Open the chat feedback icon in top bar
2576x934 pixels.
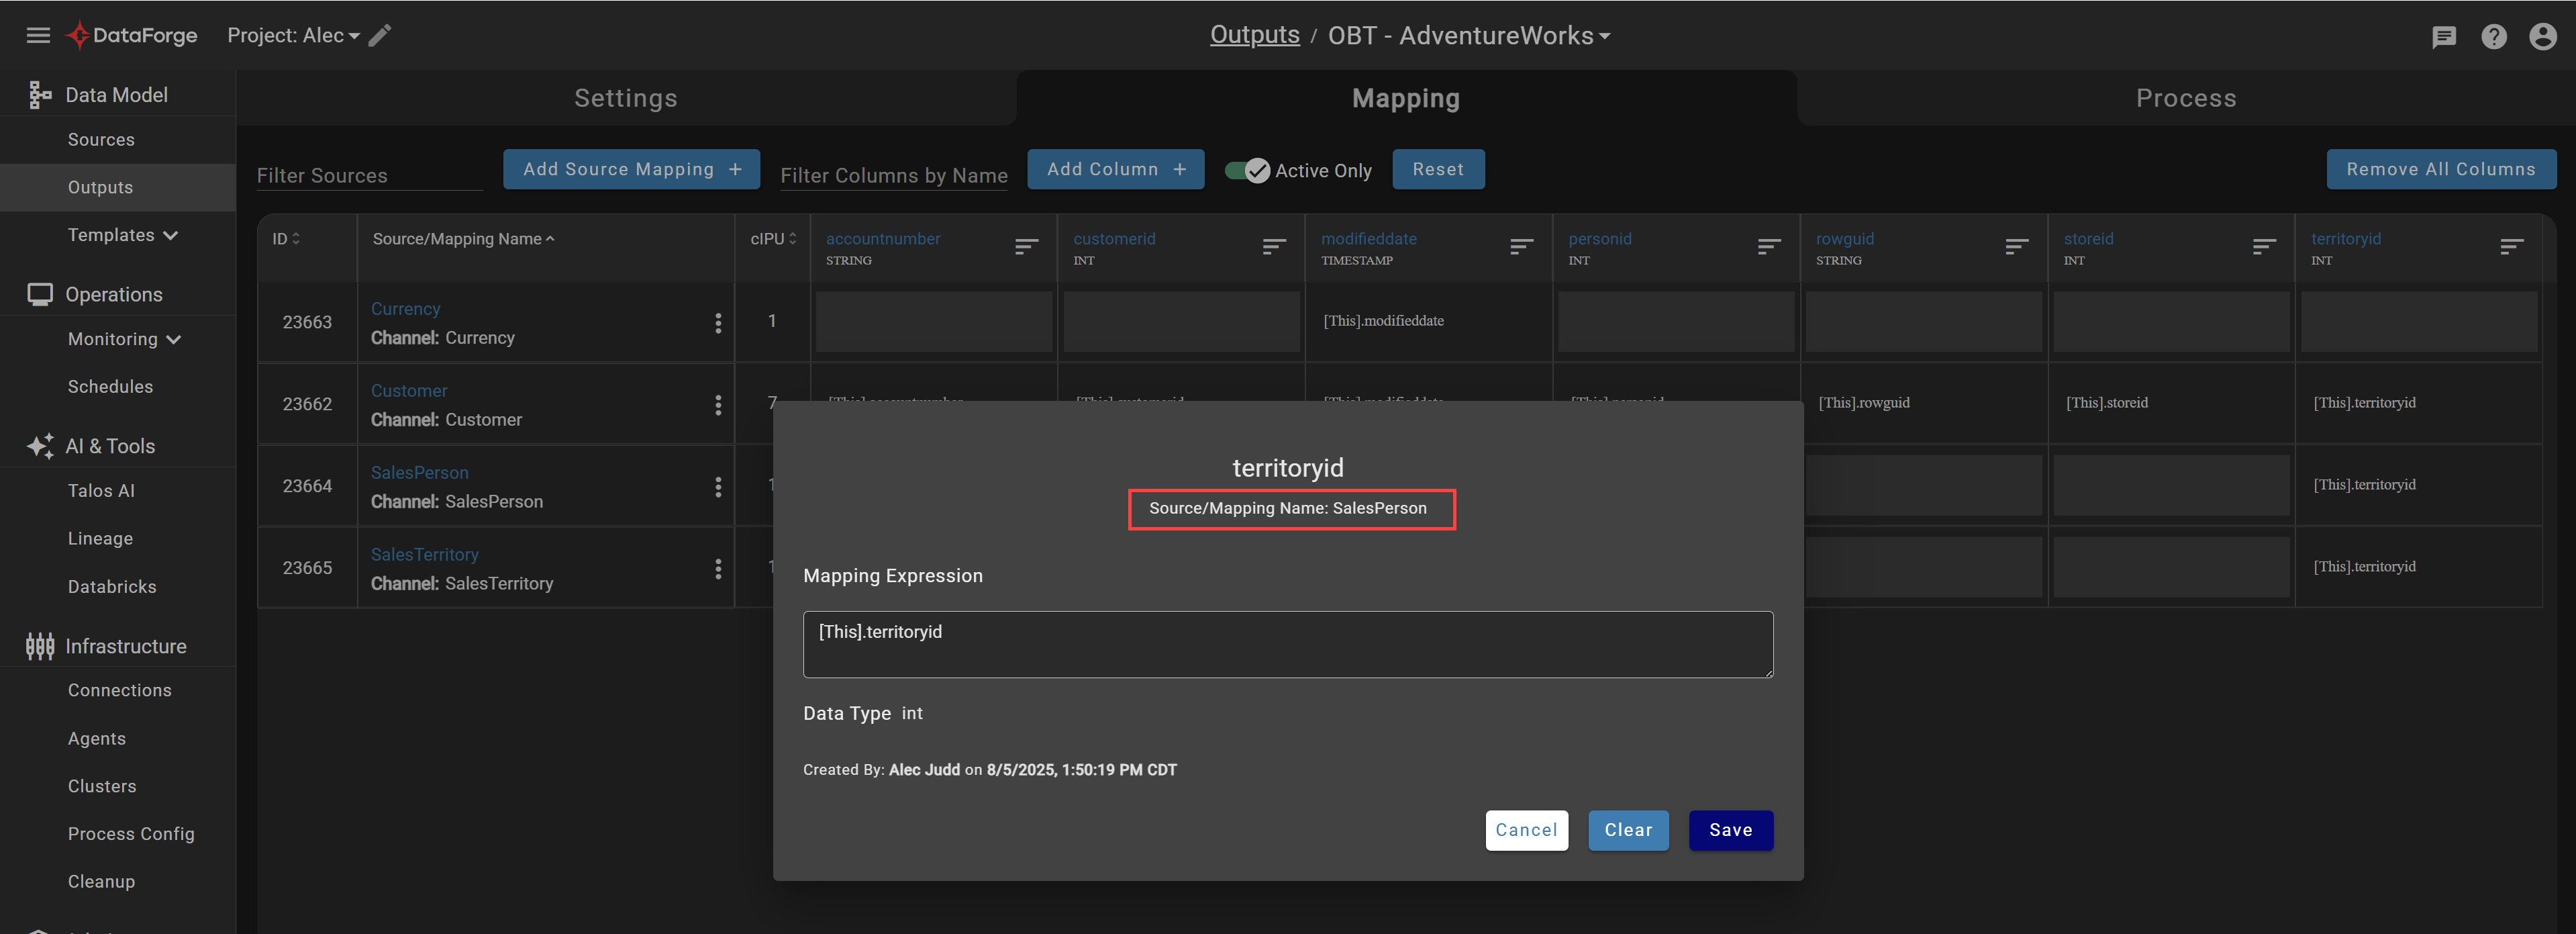point(2444,37)
